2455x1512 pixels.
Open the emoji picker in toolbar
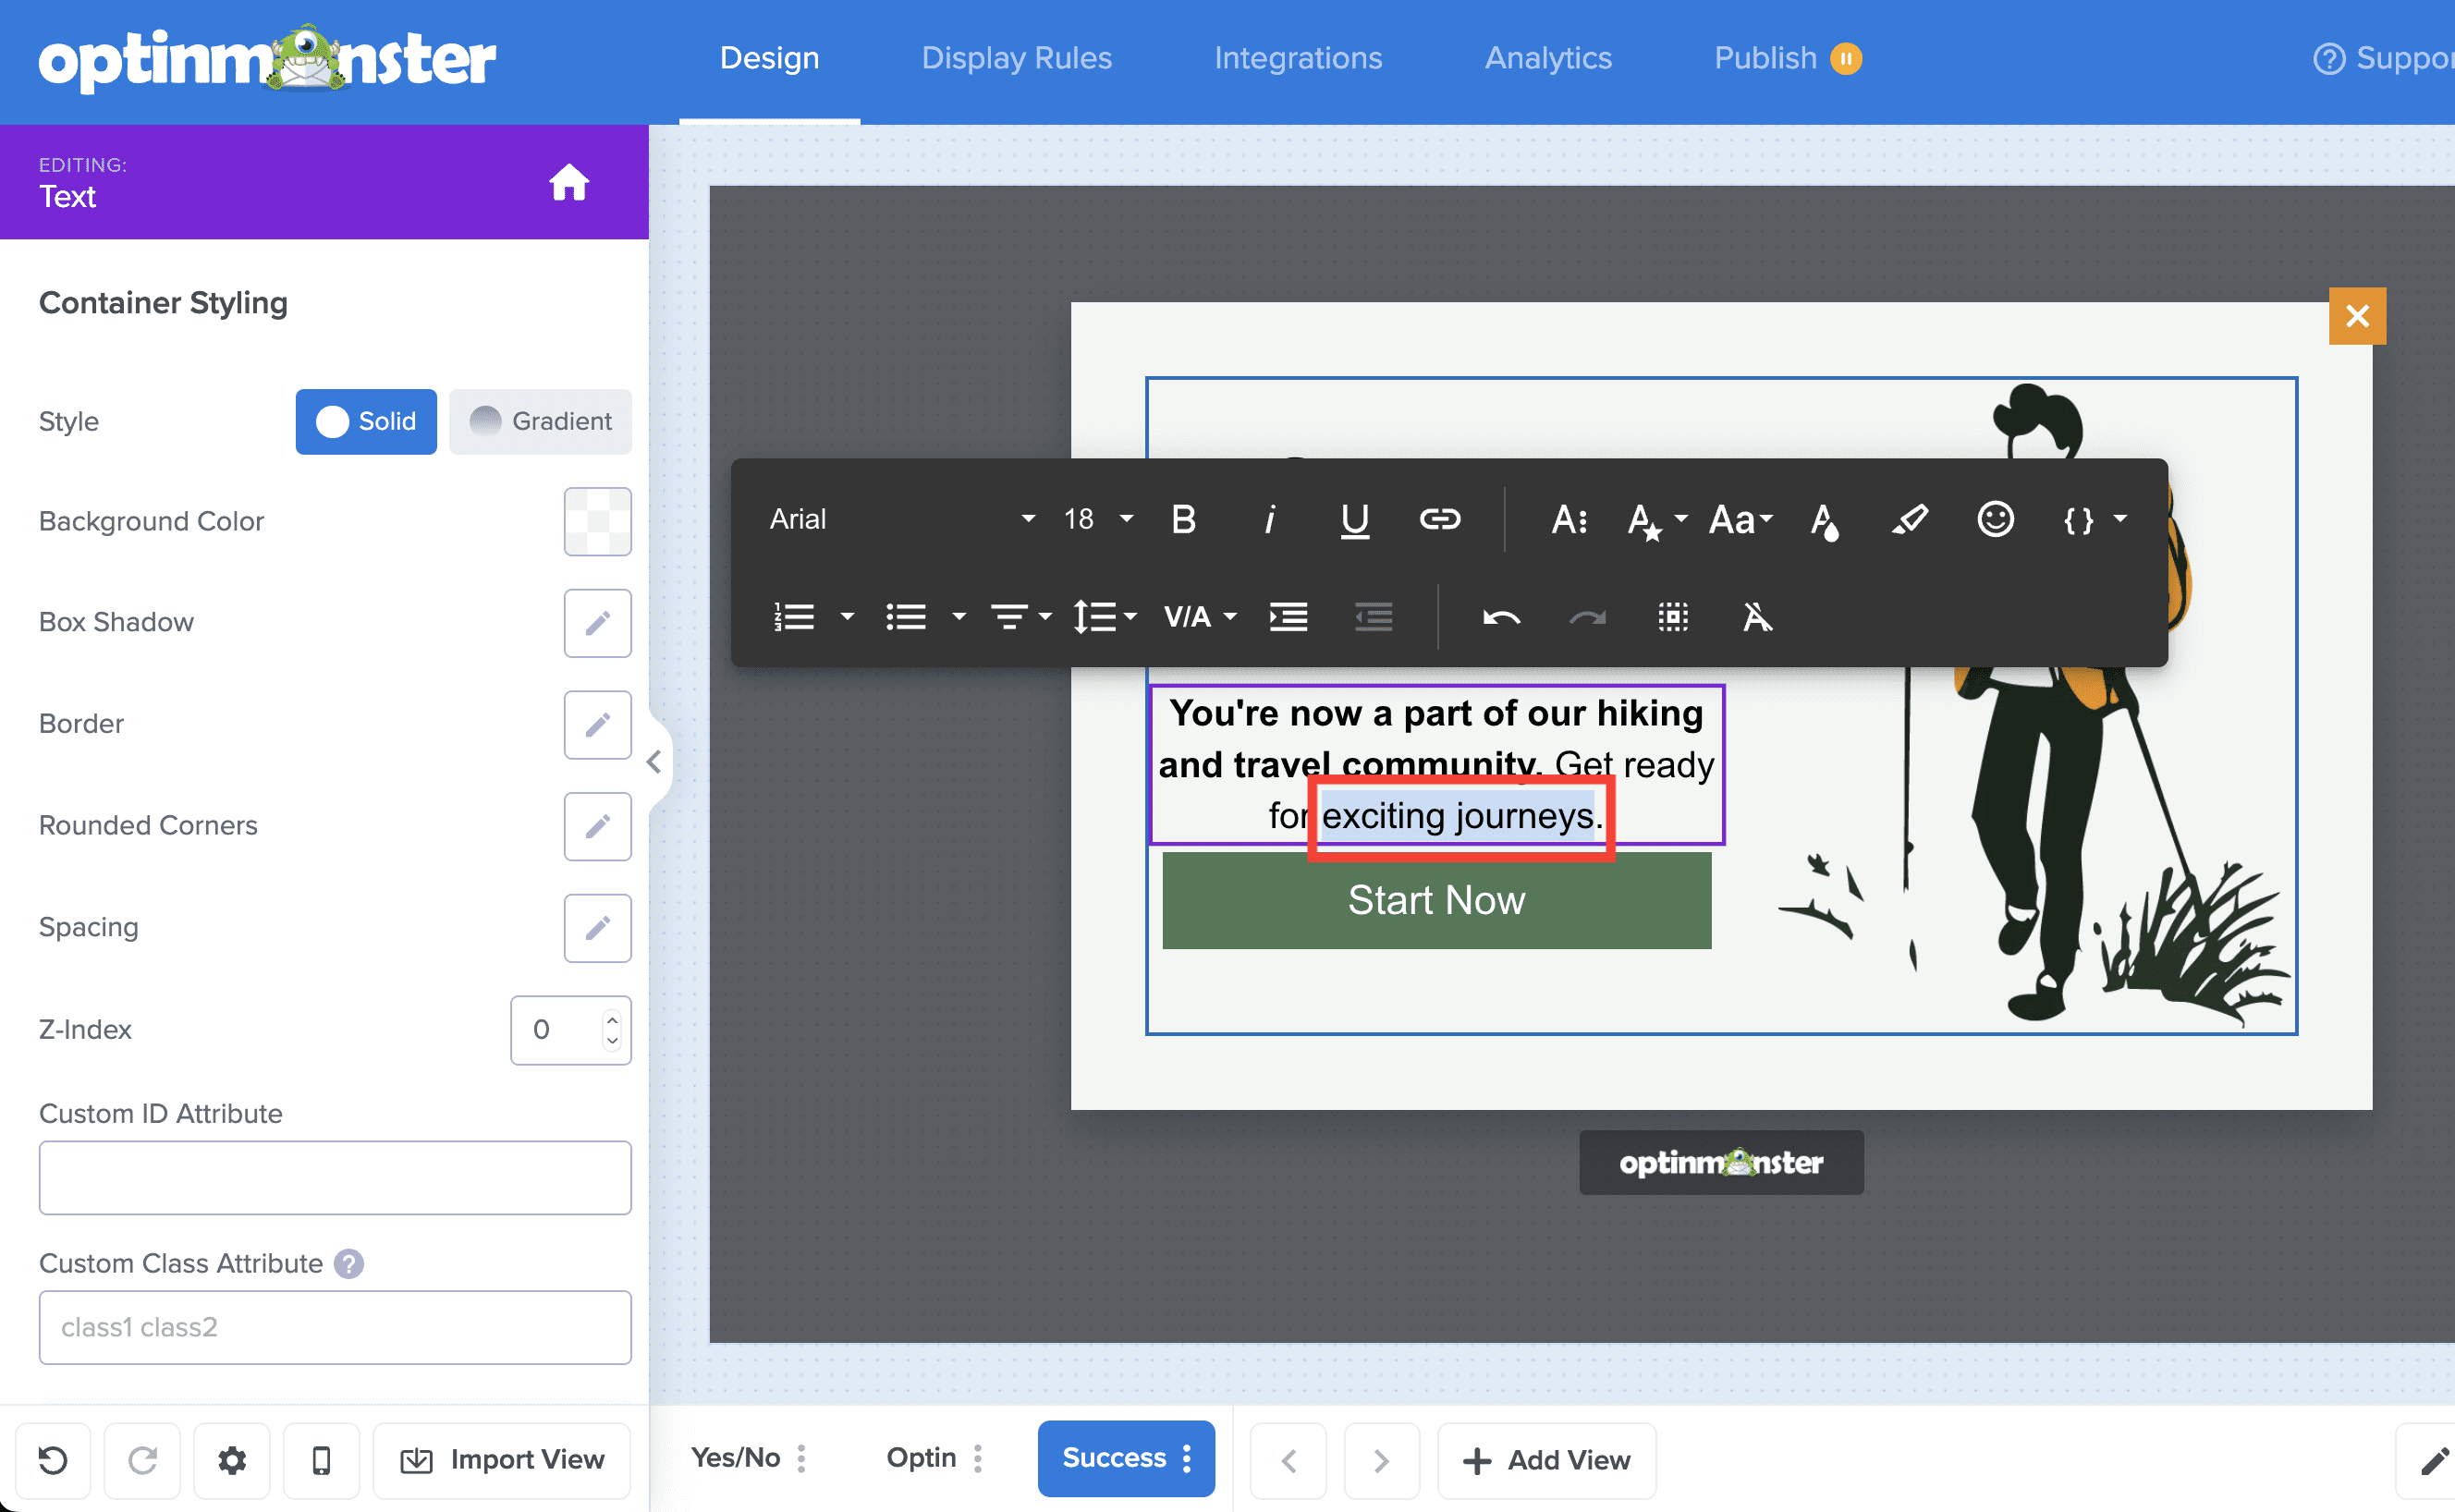[1995, 519]
